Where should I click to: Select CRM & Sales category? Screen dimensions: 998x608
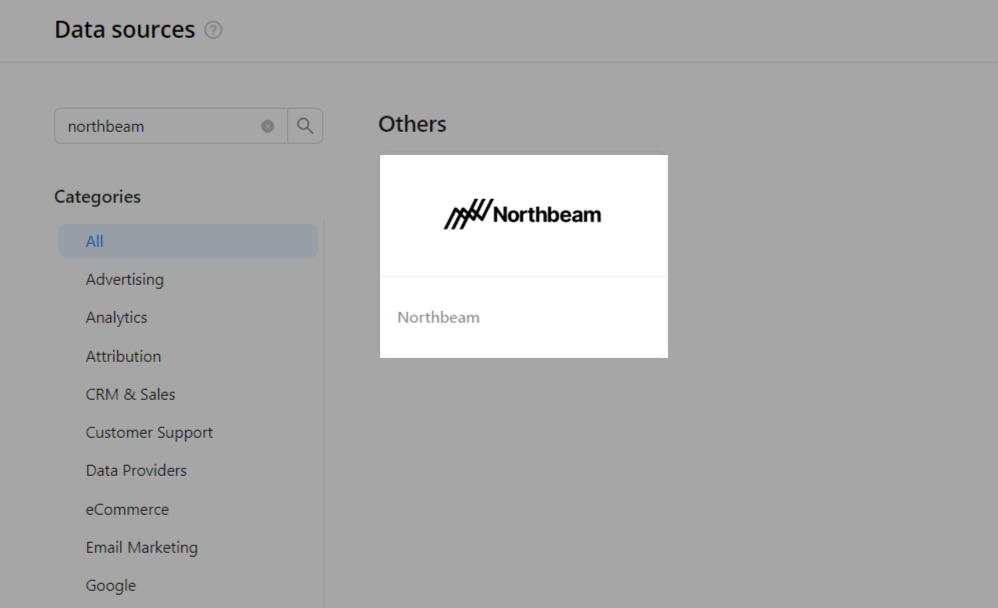click(x=130, y=394)
